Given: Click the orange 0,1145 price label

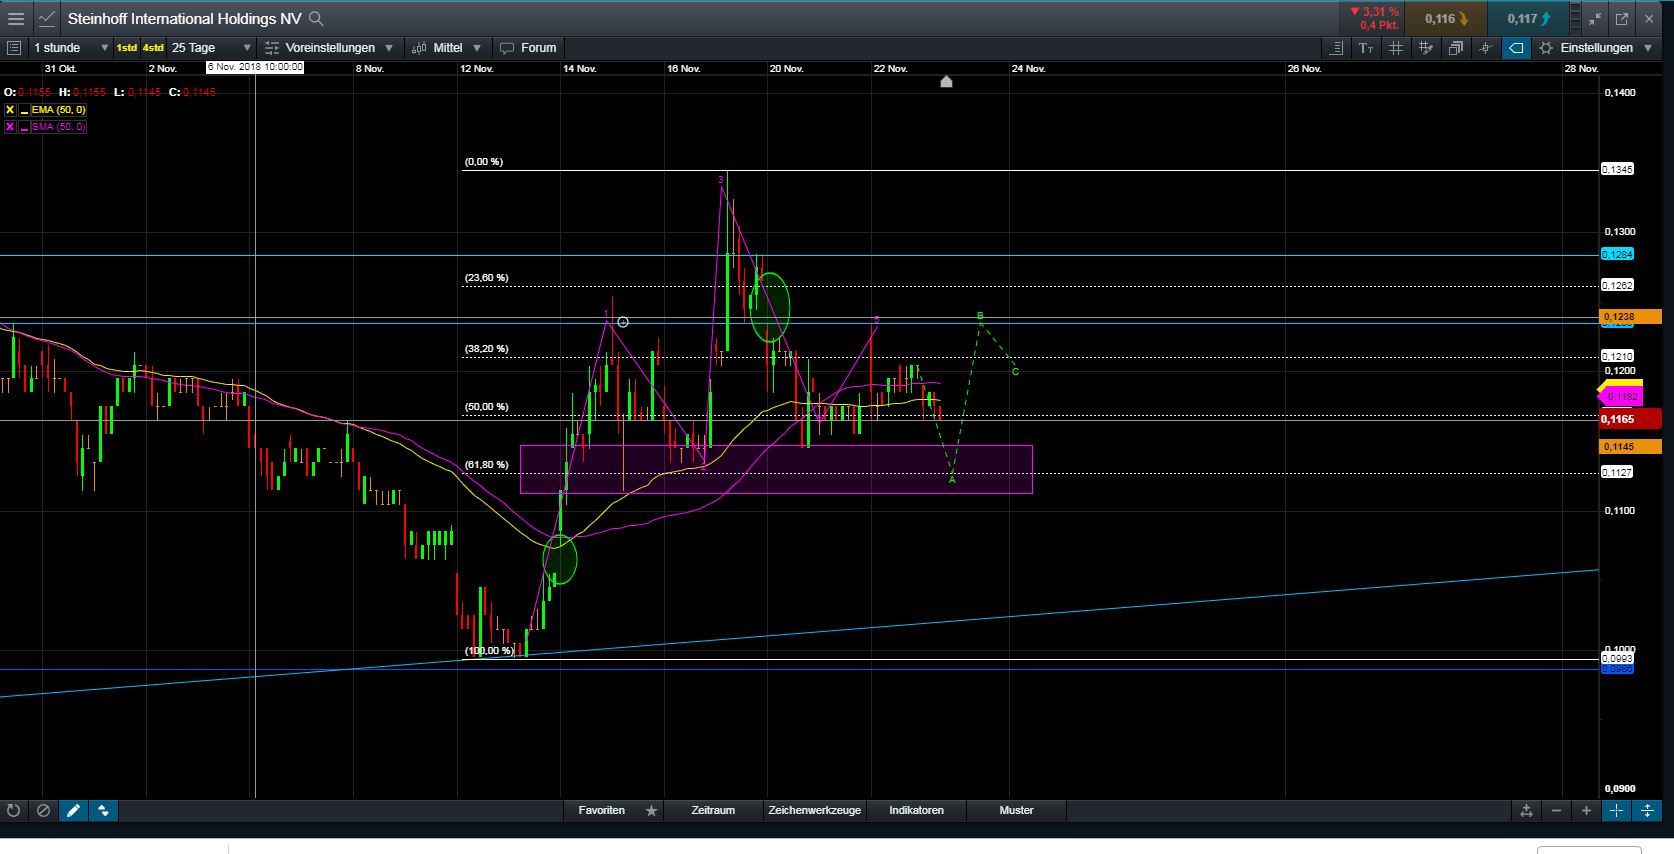Looking at the screenshot, I should tap(1631, 447).
